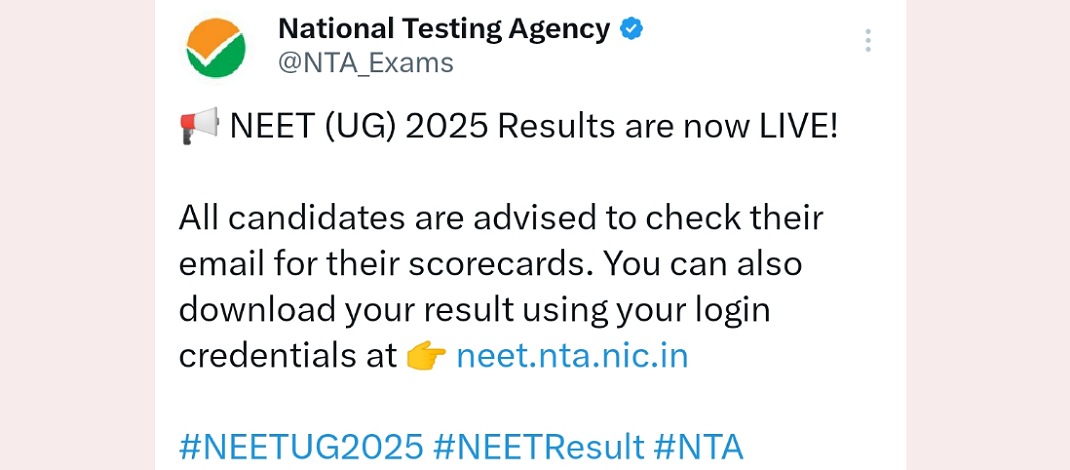Click the pointing hand emoji
1070x470 pixels.
point(427,357)
